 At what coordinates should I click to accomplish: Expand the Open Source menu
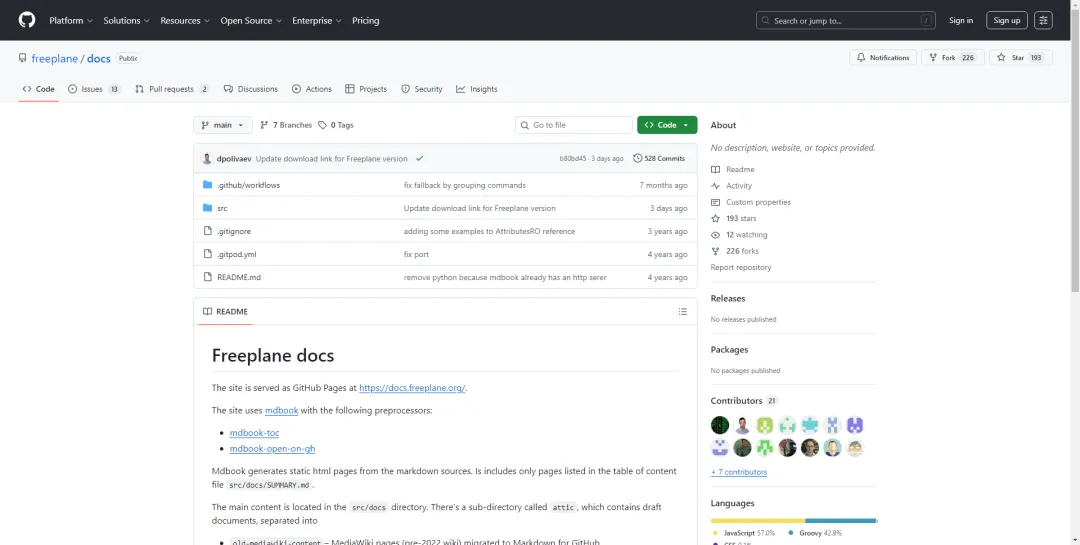click(x=251, y=21)
